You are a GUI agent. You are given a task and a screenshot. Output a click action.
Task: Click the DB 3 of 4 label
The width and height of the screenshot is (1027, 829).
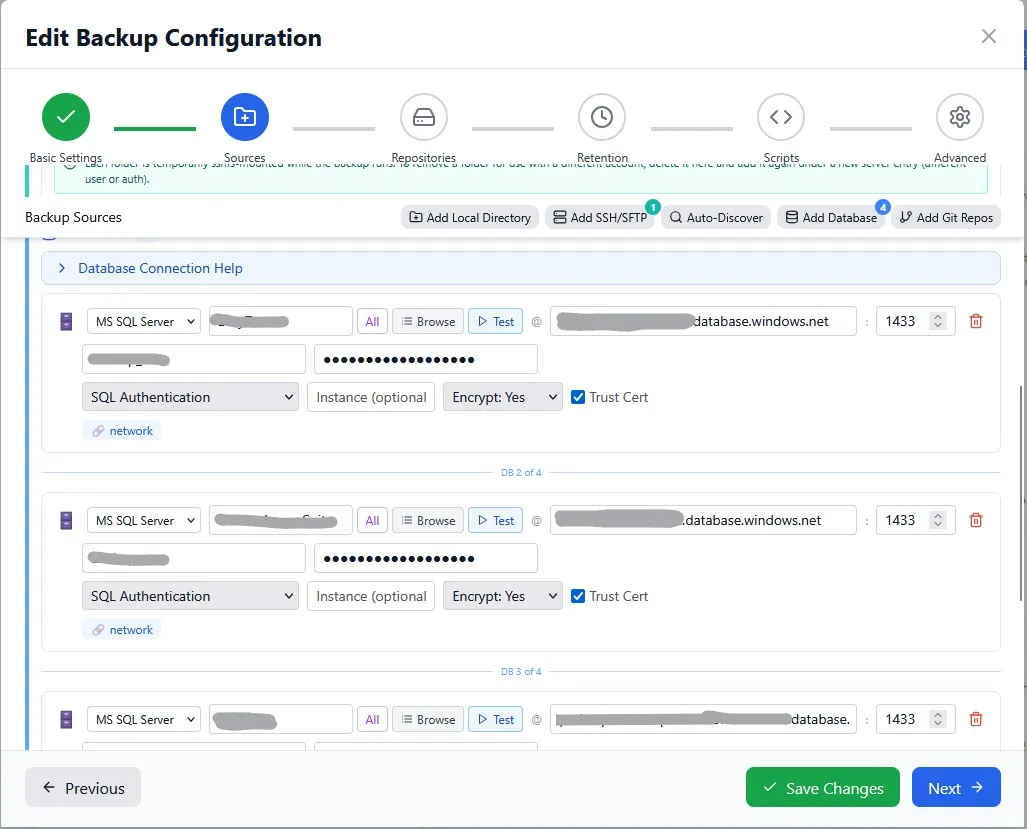pyautogui.click(x=521, y=672)
